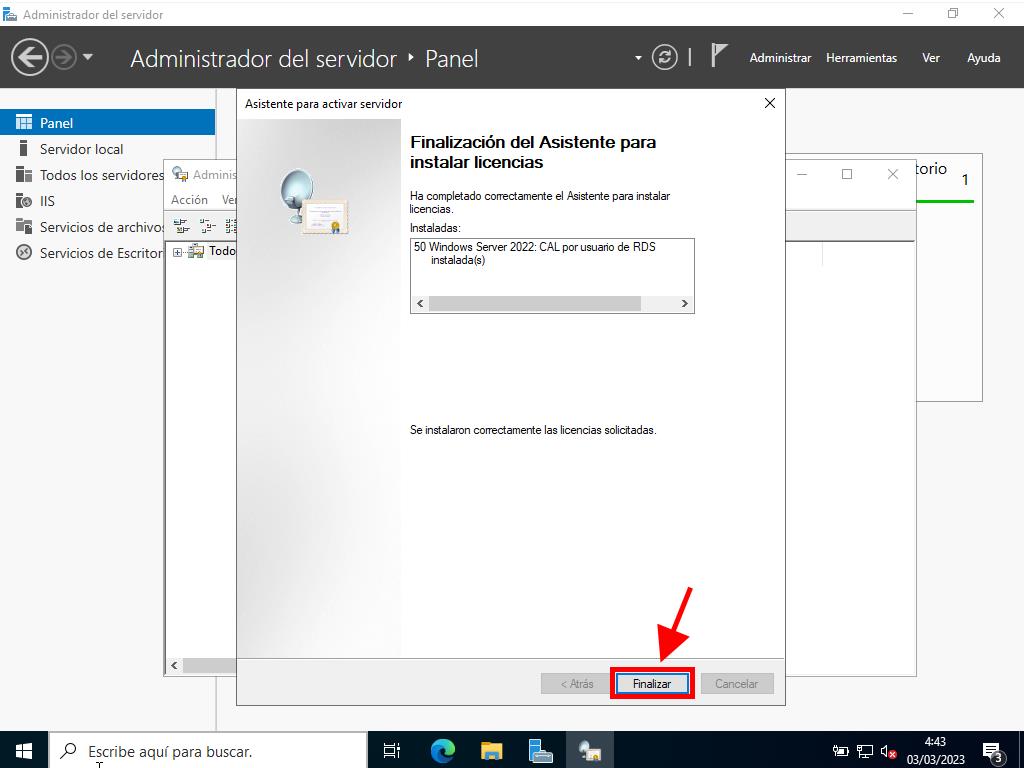Open the Herramientas menu

click(x=861, y=58)
